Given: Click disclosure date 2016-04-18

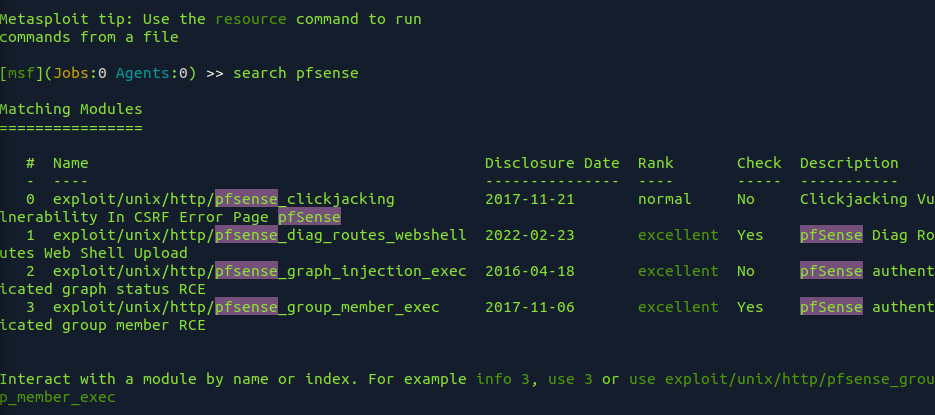Looking at the screenshot, I should [530, 271].
